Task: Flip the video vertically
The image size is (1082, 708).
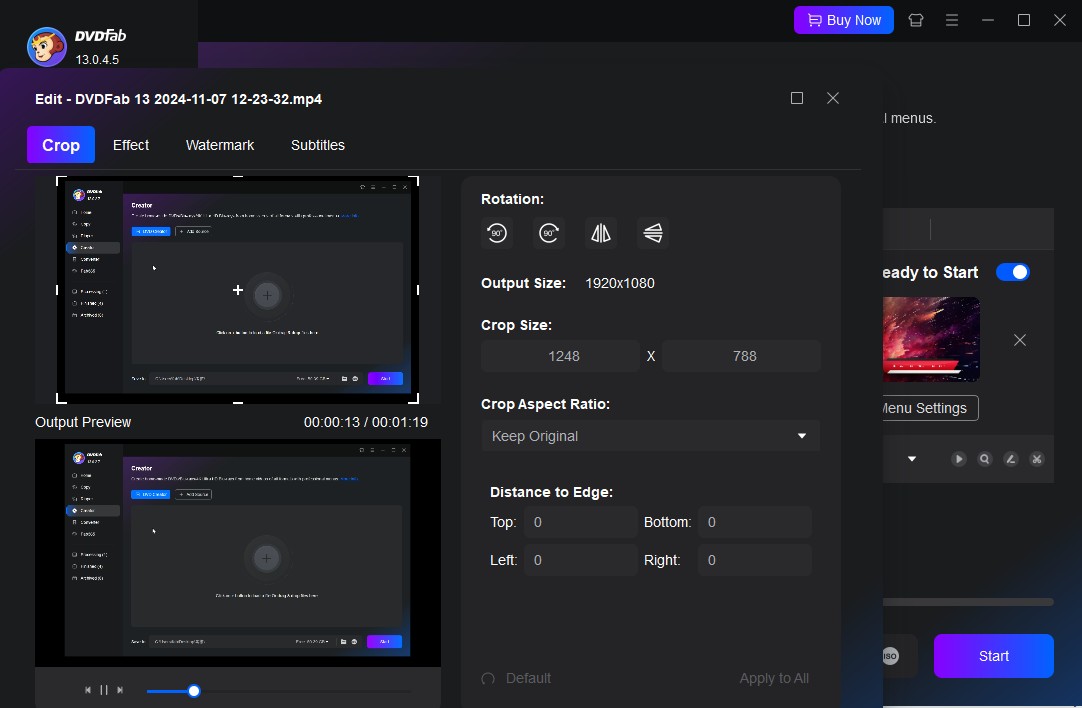Action: point(652,233)
